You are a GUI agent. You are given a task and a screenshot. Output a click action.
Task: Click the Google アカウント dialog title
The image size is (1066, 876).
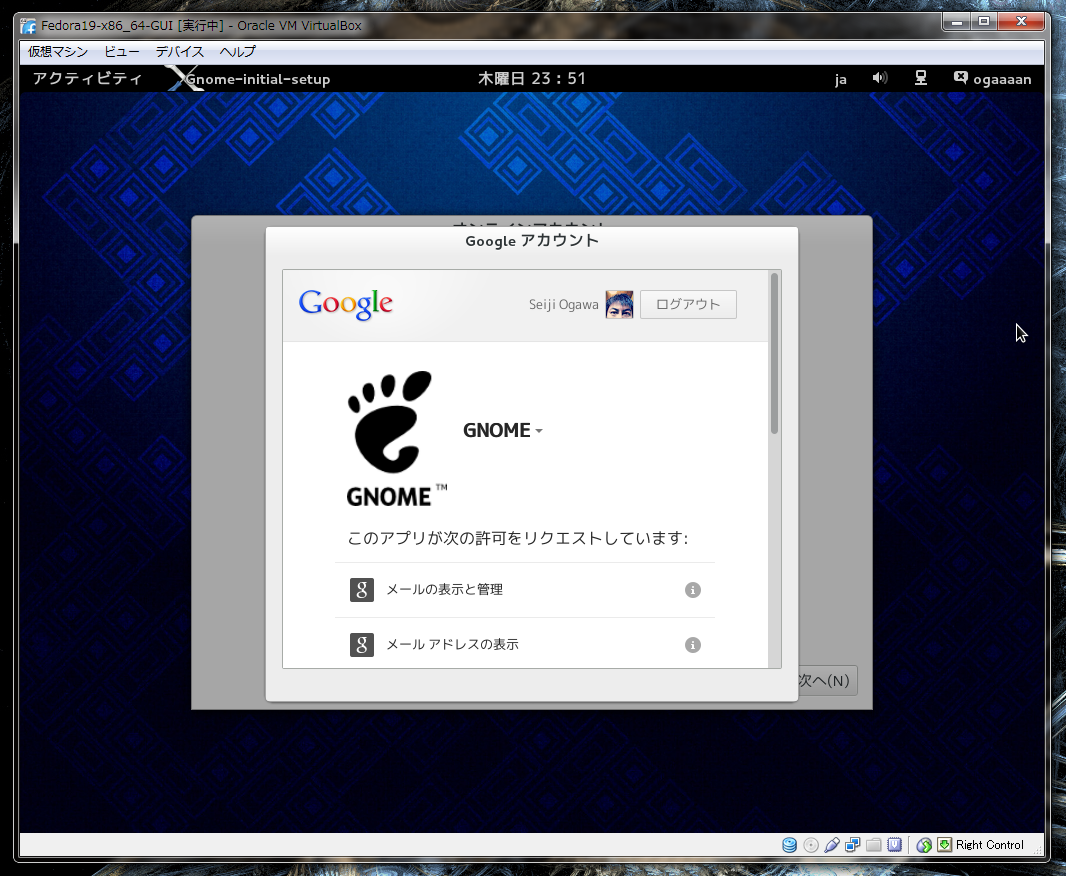click(x=532, y=241)
